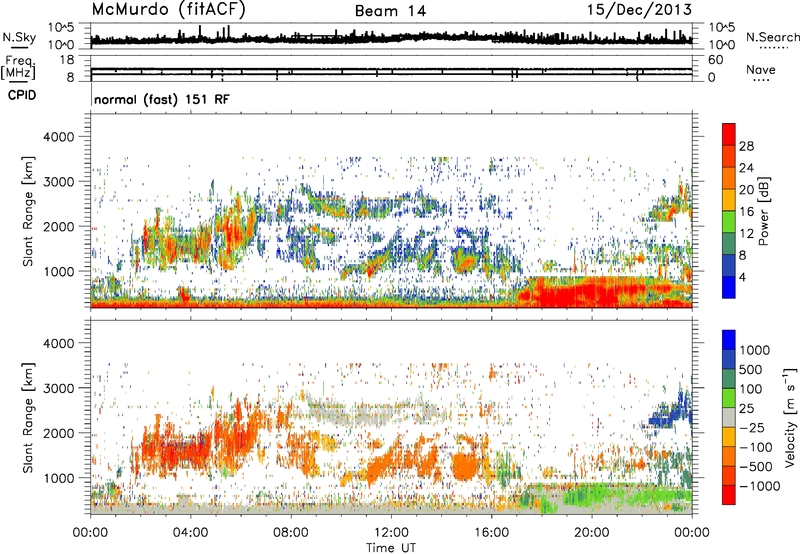This screenshot has width=800, height=554.
Task: Click the power colorbar tick value 4
Action: [x=743, y=278]
